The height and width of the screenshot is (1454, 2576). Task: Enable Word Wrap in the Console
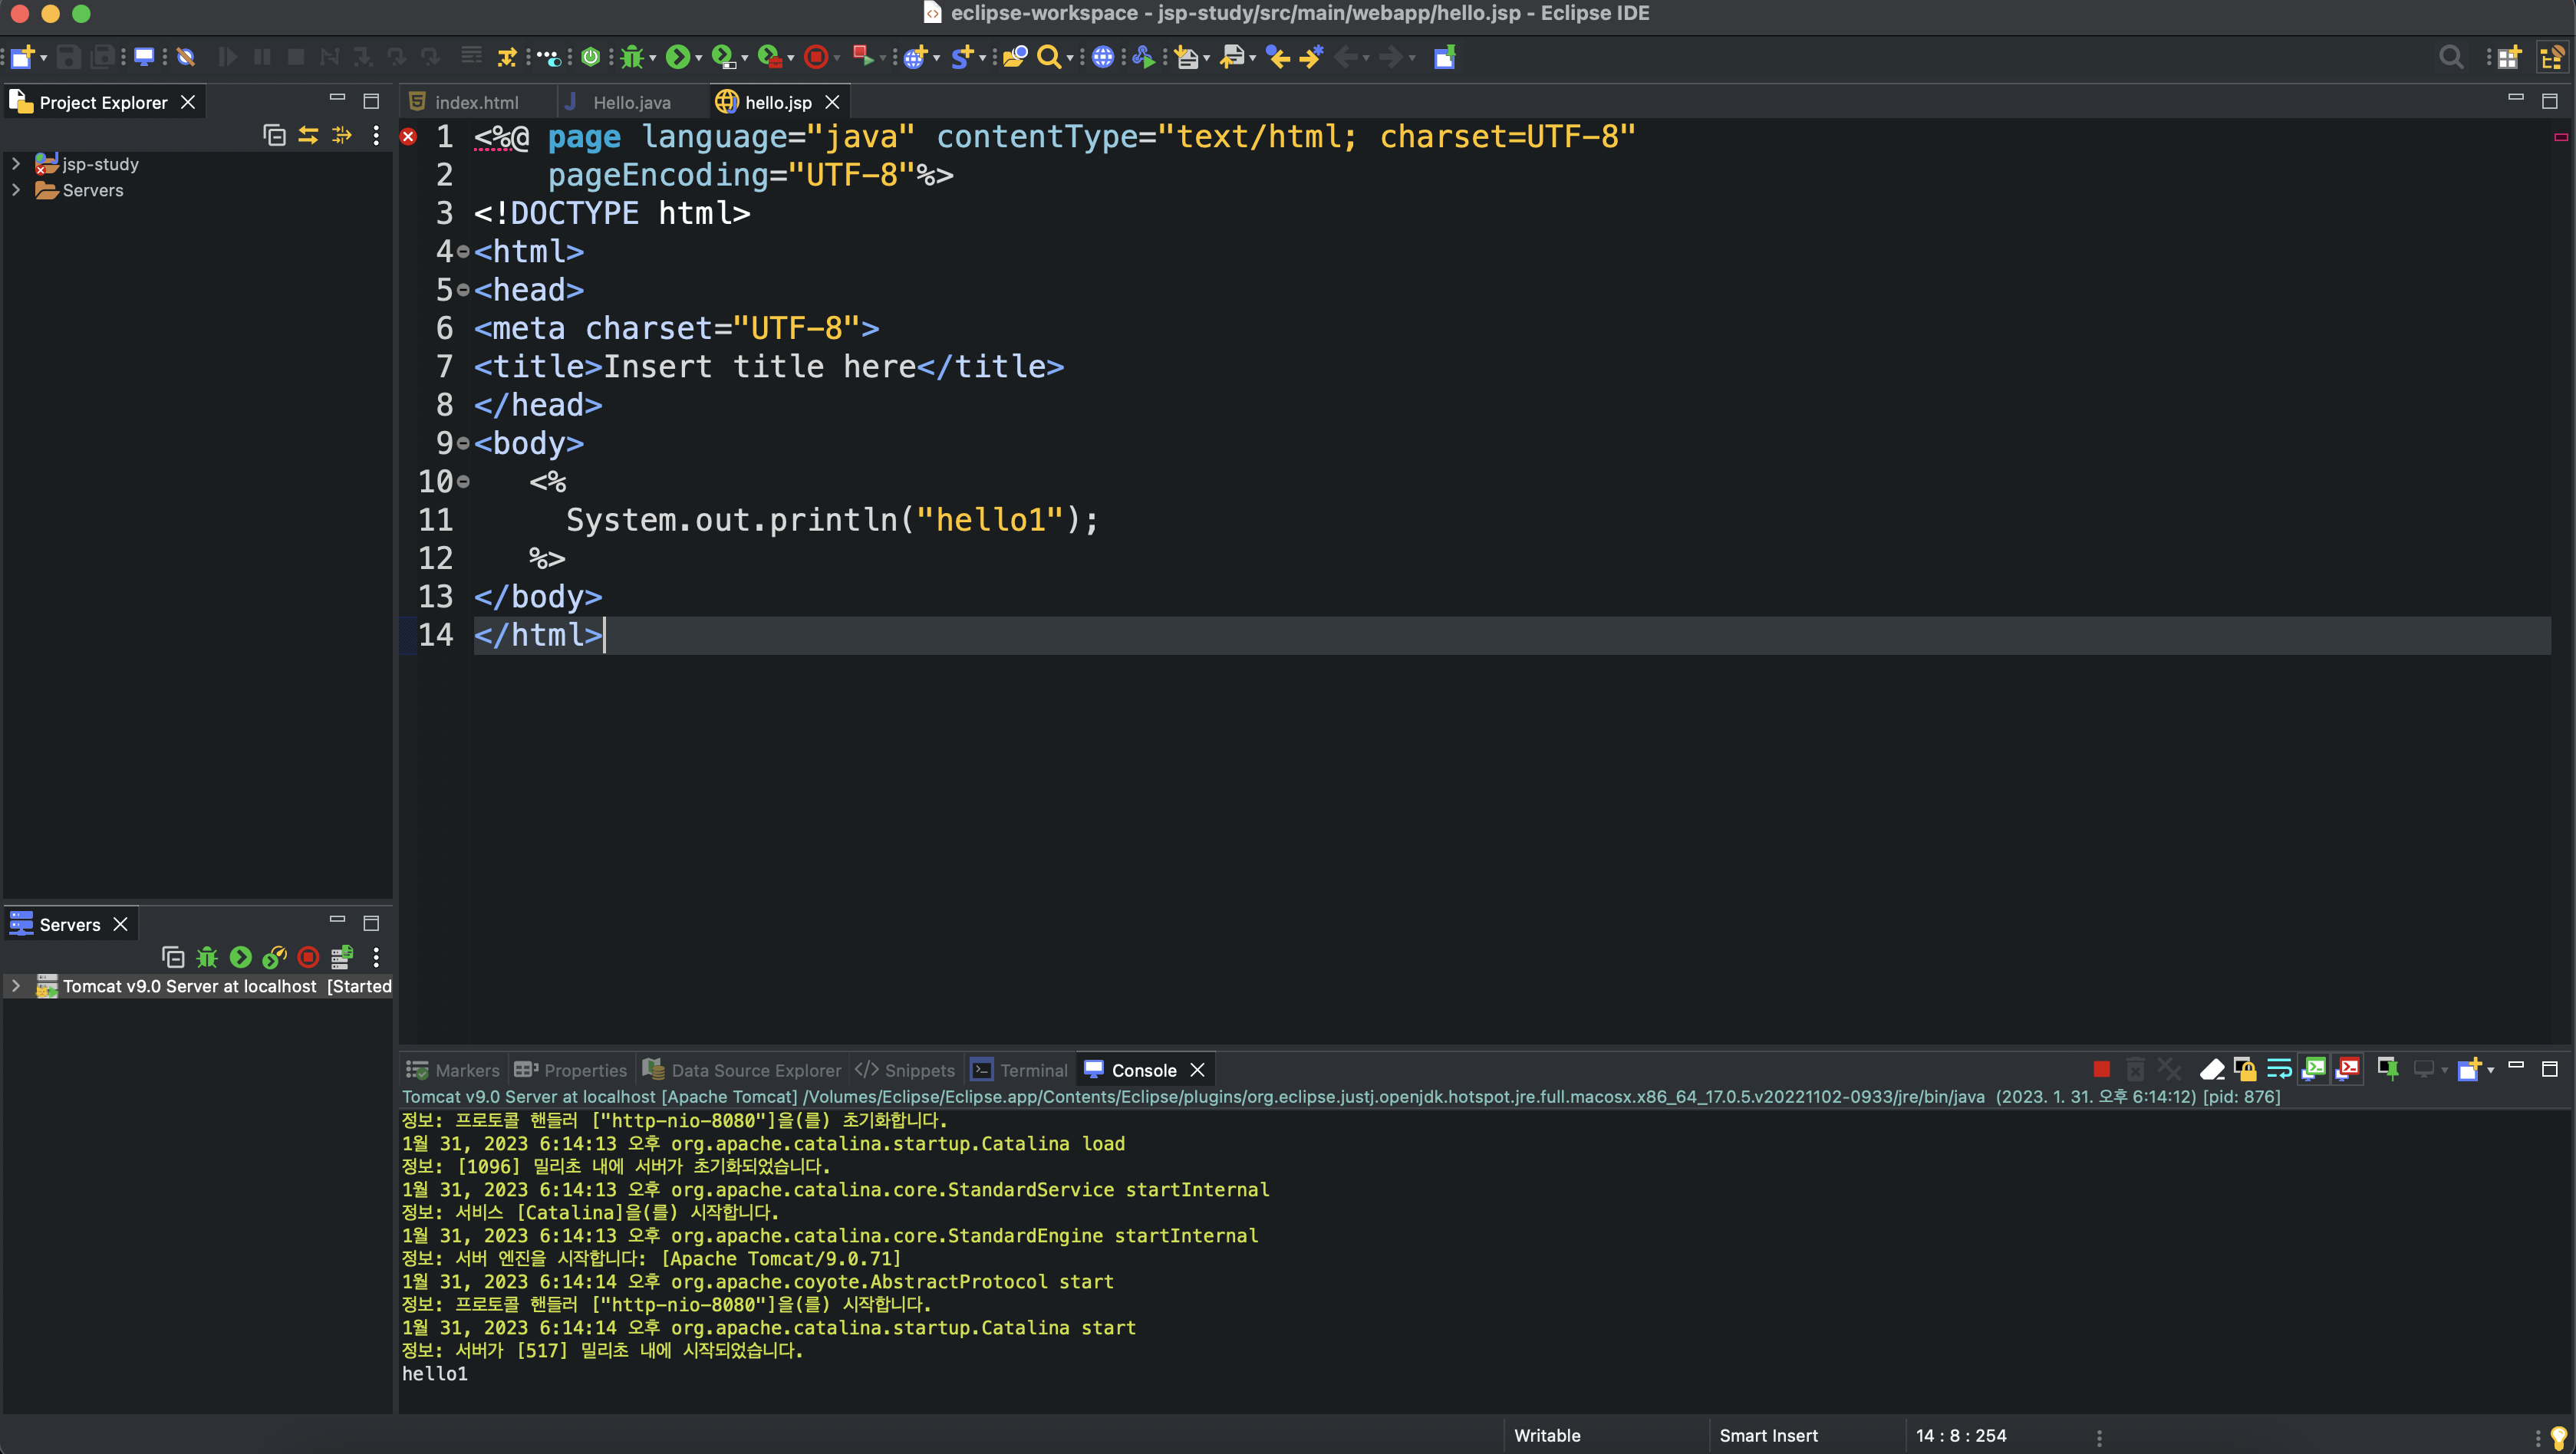(2280, 1069)
